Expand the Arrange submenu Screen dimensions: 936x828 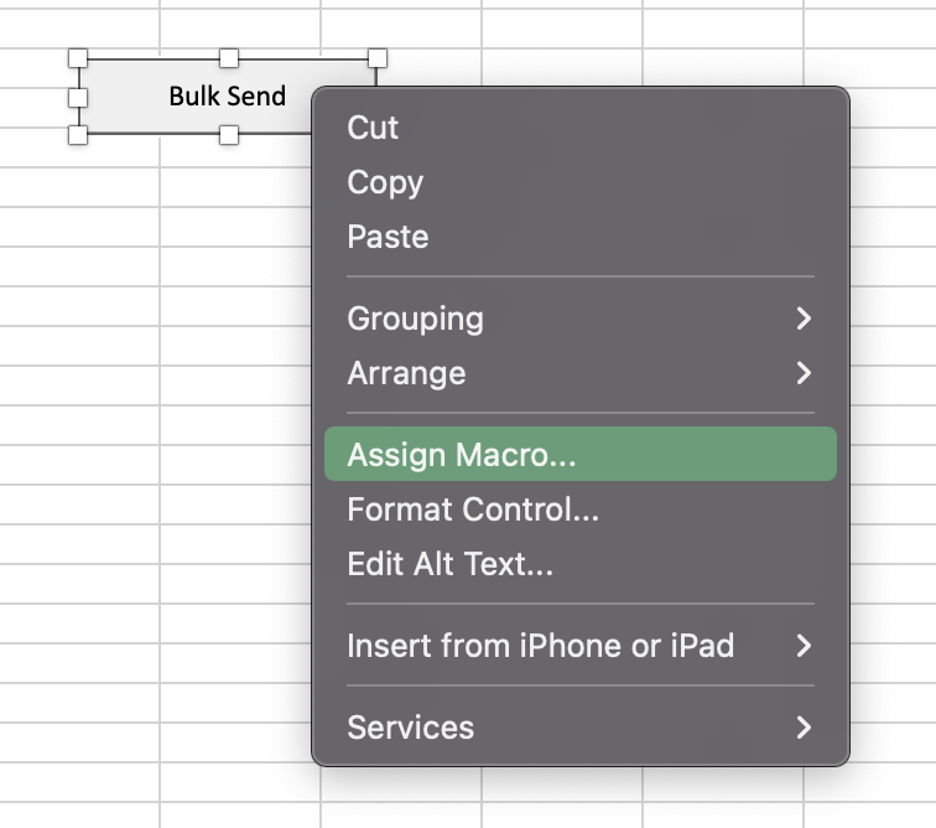click(x=407, y=373)
